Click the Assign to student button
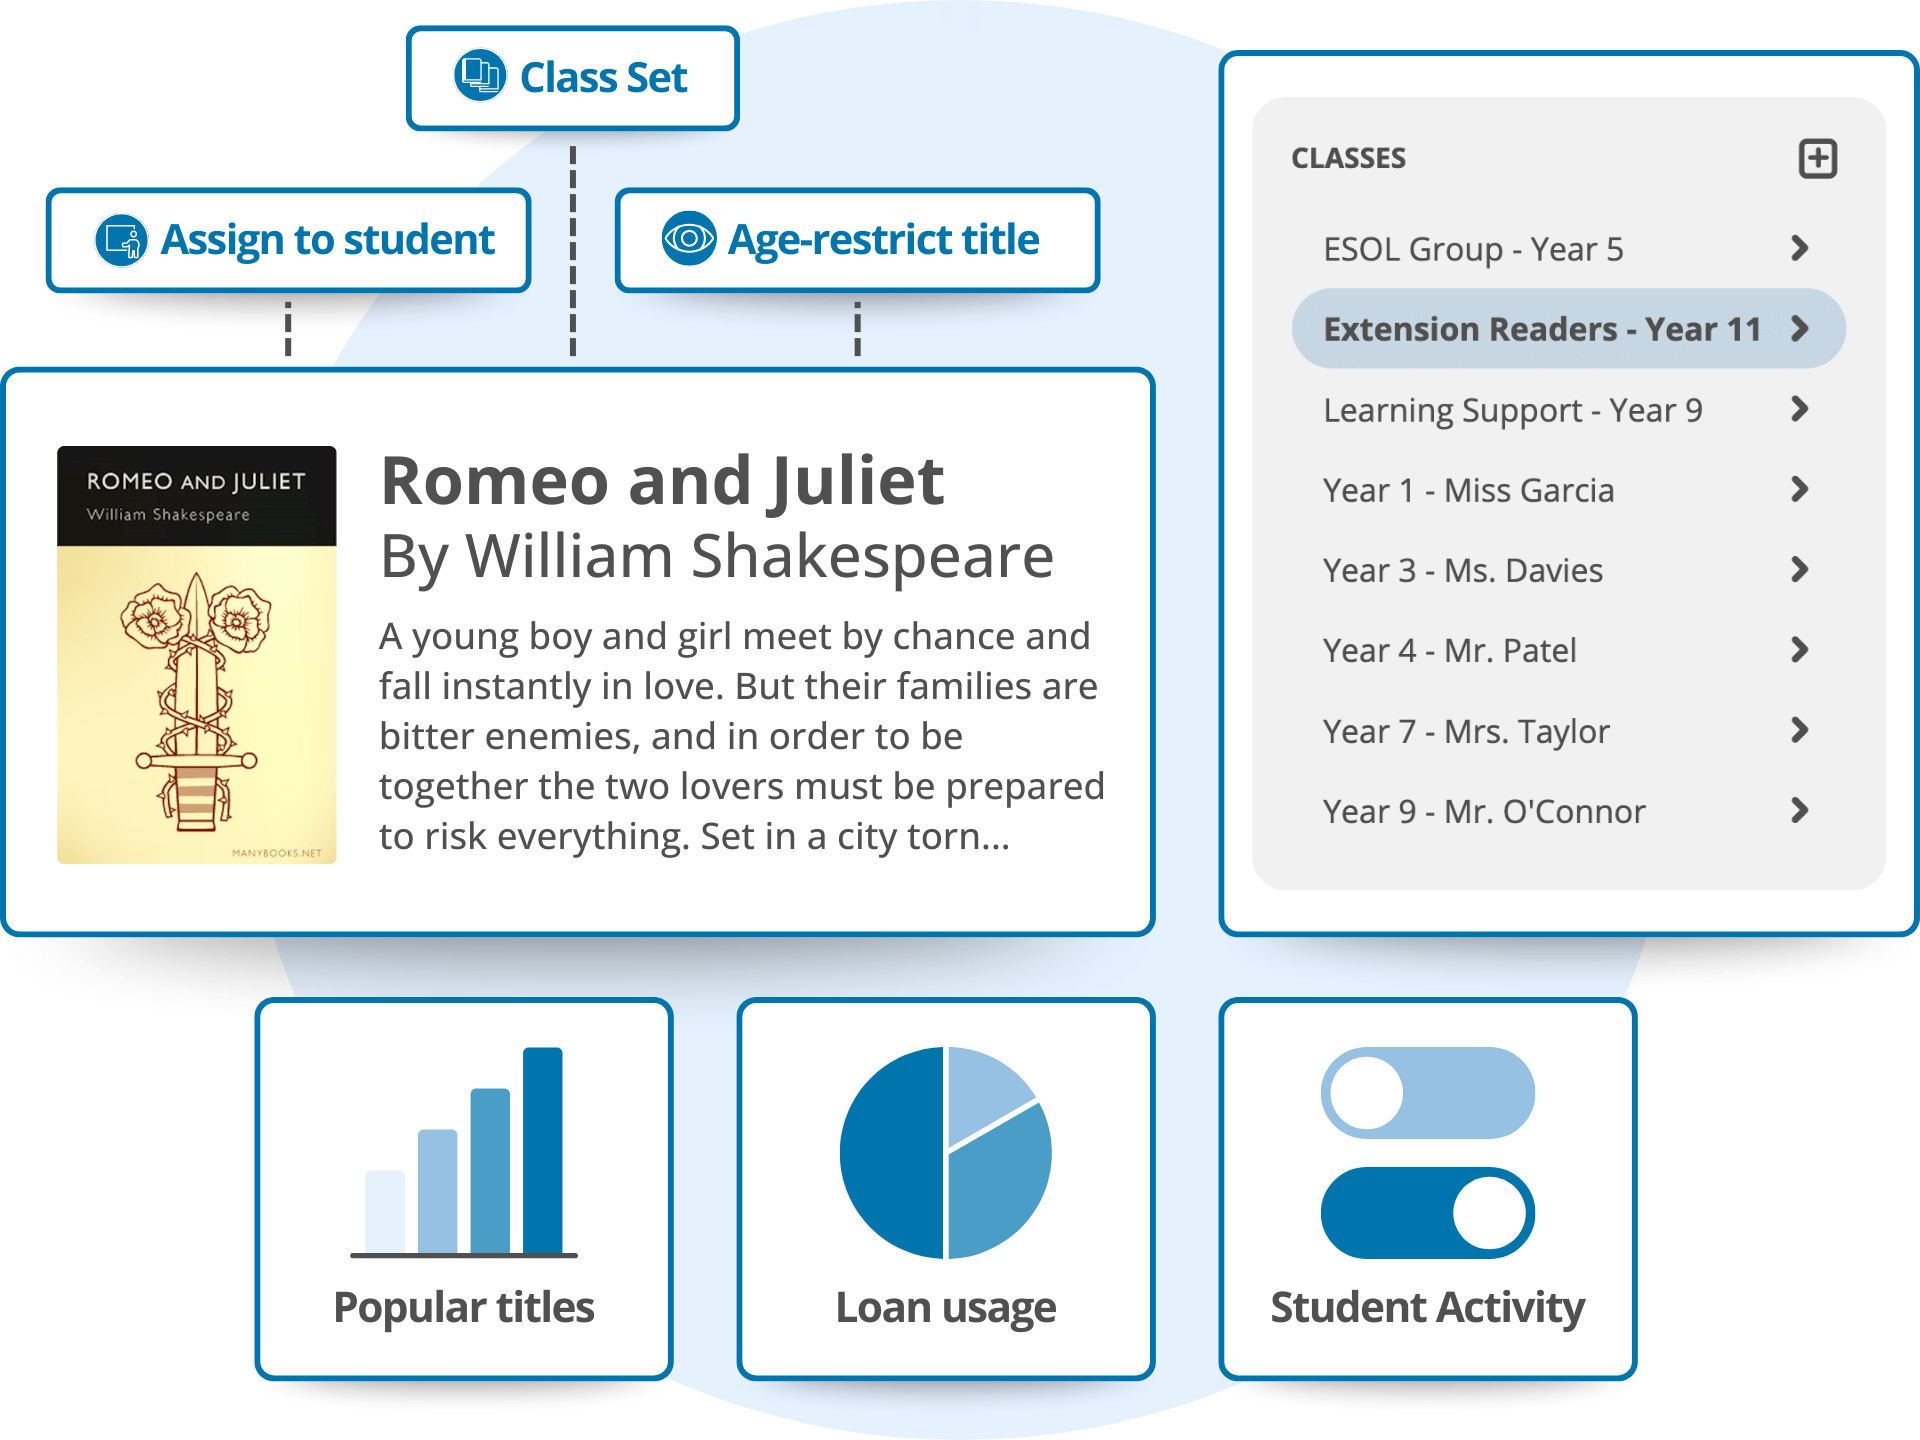The image size is (1920, 1440). [x=288, y=240]
